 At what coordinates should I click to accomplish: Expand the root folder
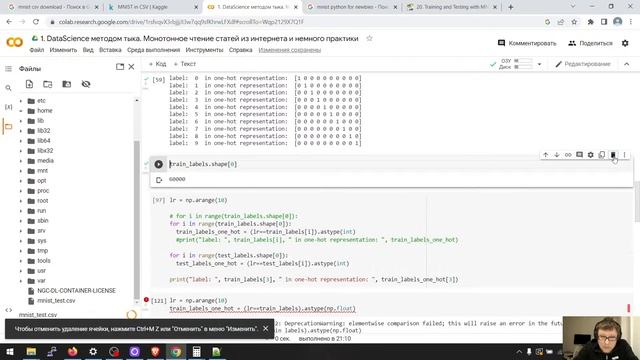[21, 201]
